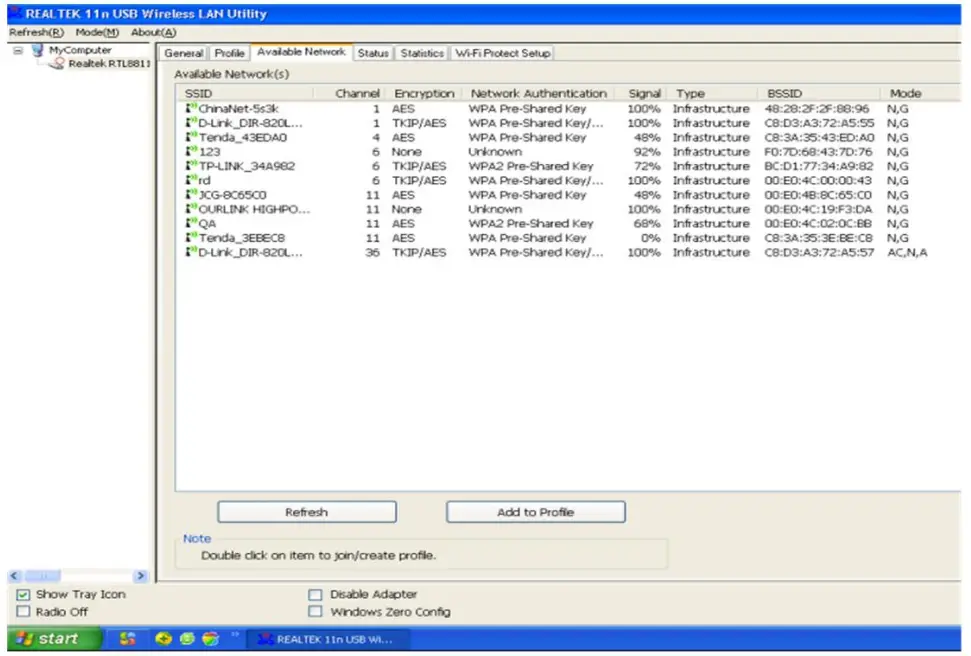Screen dimensions: 971x656
Task: Switch to the General tab
Action: pyautogui.click(x=183, y=53)
